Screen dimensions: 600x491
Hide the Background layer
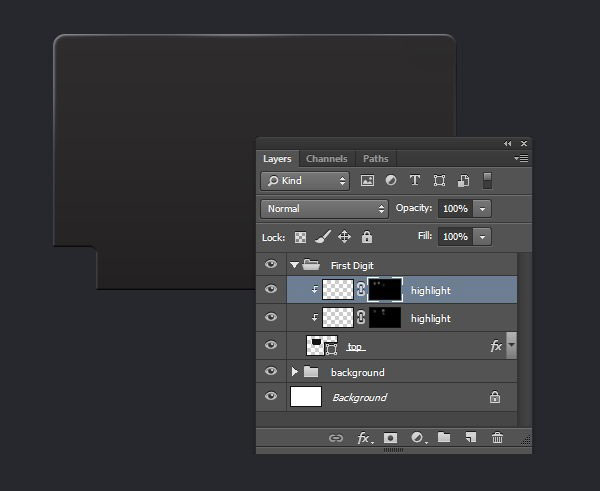(270, 397)
